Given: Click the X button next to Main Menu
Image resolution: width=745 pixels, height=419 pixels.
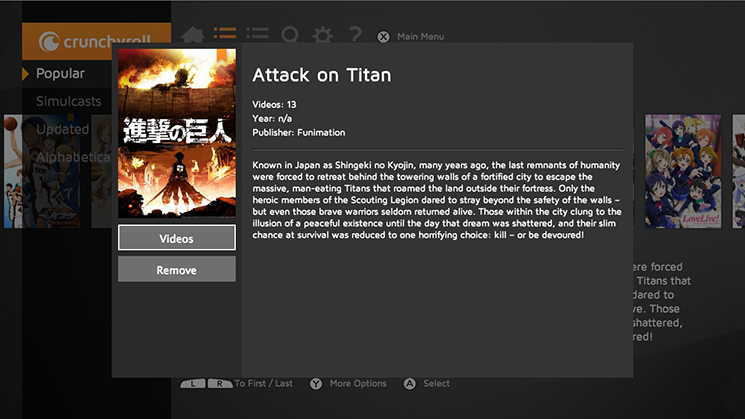Looking at the screenshot, I should coord(384,37).
